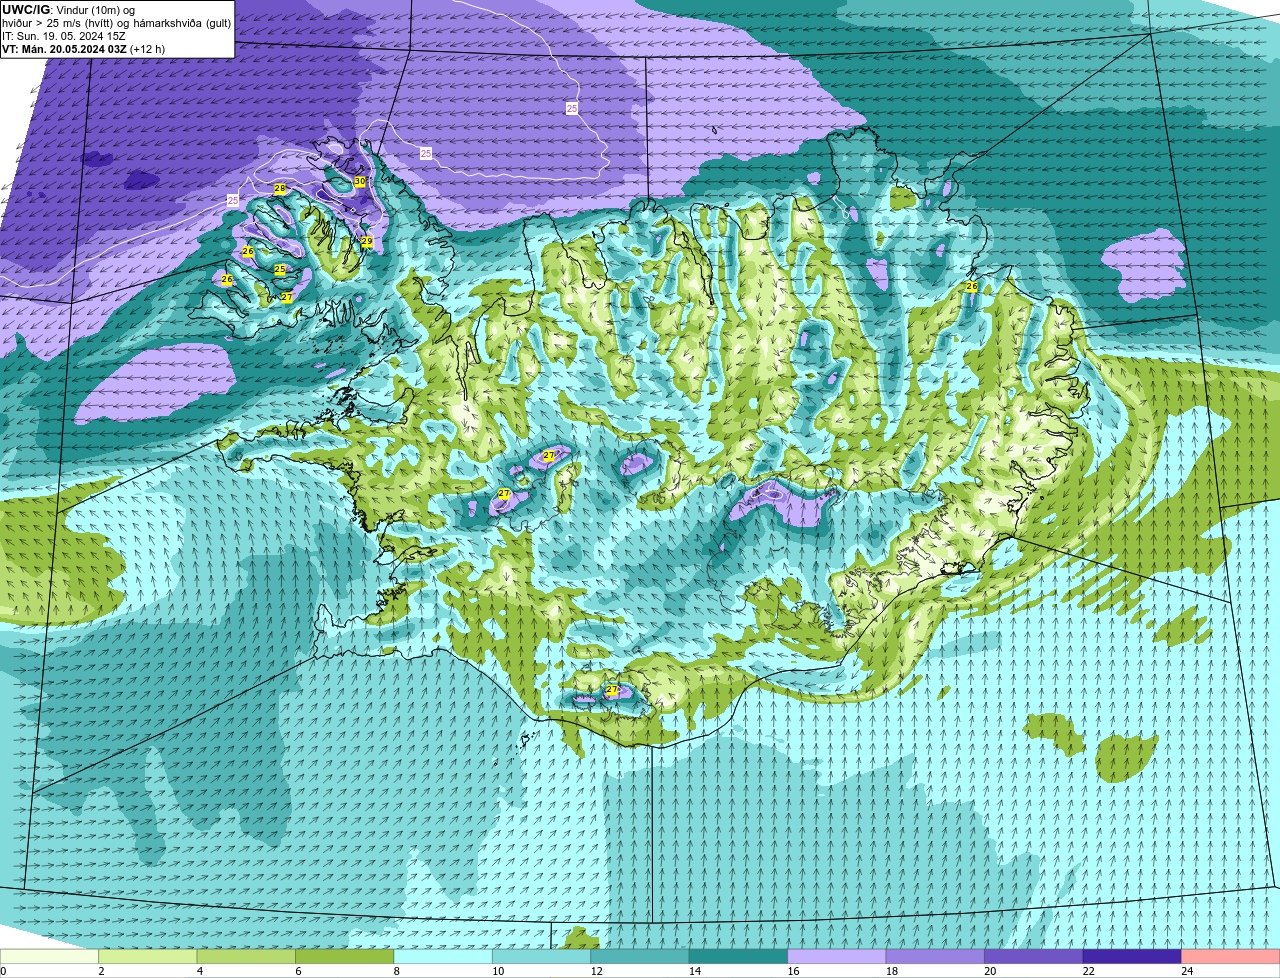Select the 2–4 m/s pale yellow-green legend swatch
Viewport: 1280px width, 978px height.
tap(148, 957)
